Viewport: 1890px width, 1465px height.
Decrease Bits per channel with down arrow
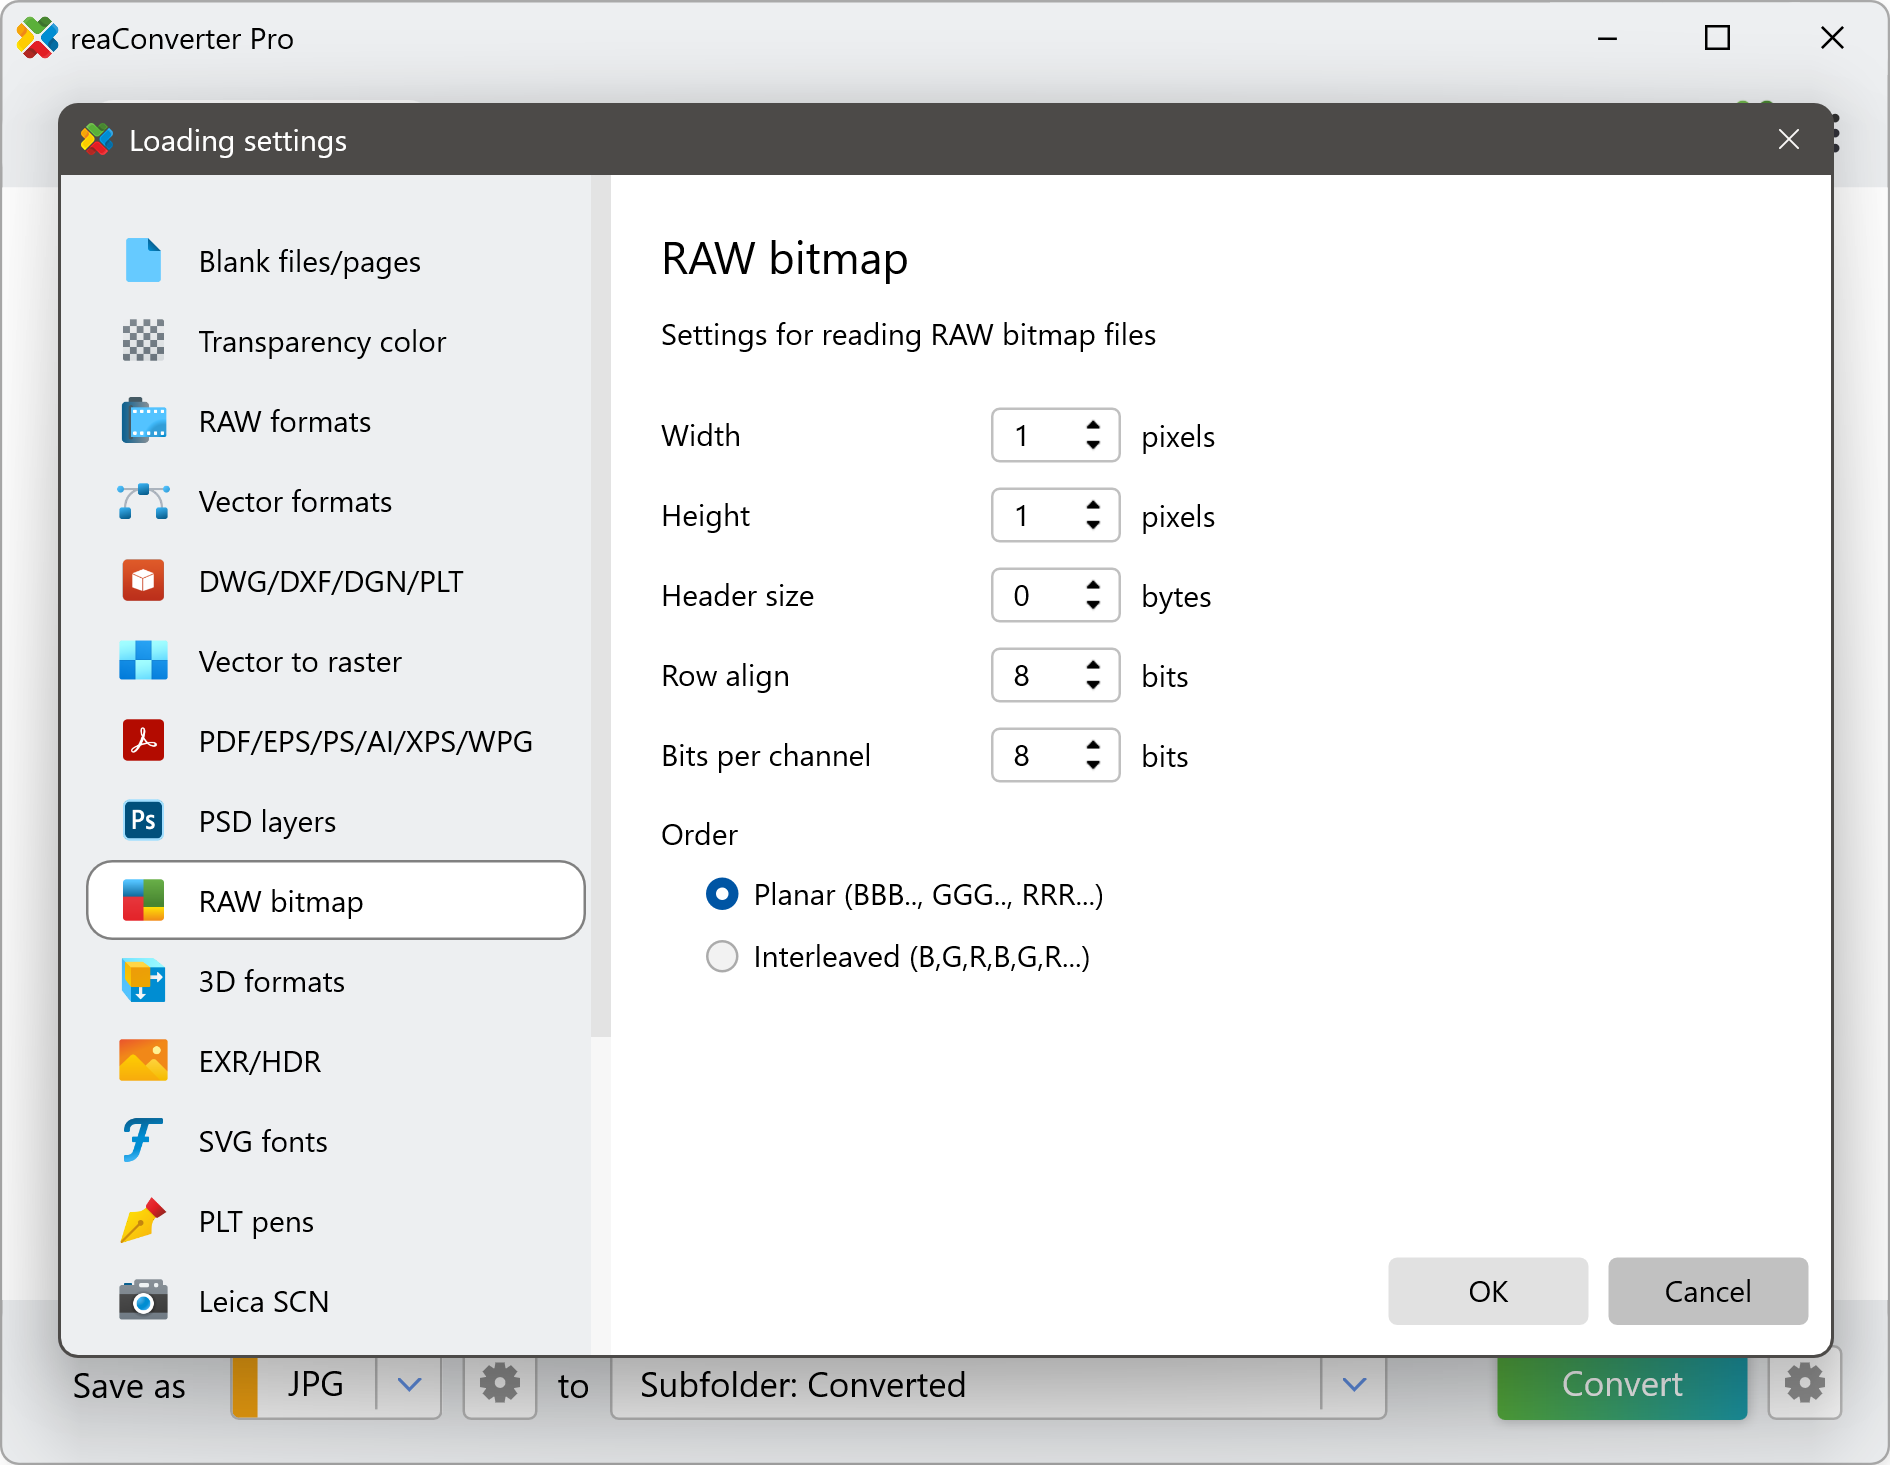pyautogui.click(x=1093, y=766)
